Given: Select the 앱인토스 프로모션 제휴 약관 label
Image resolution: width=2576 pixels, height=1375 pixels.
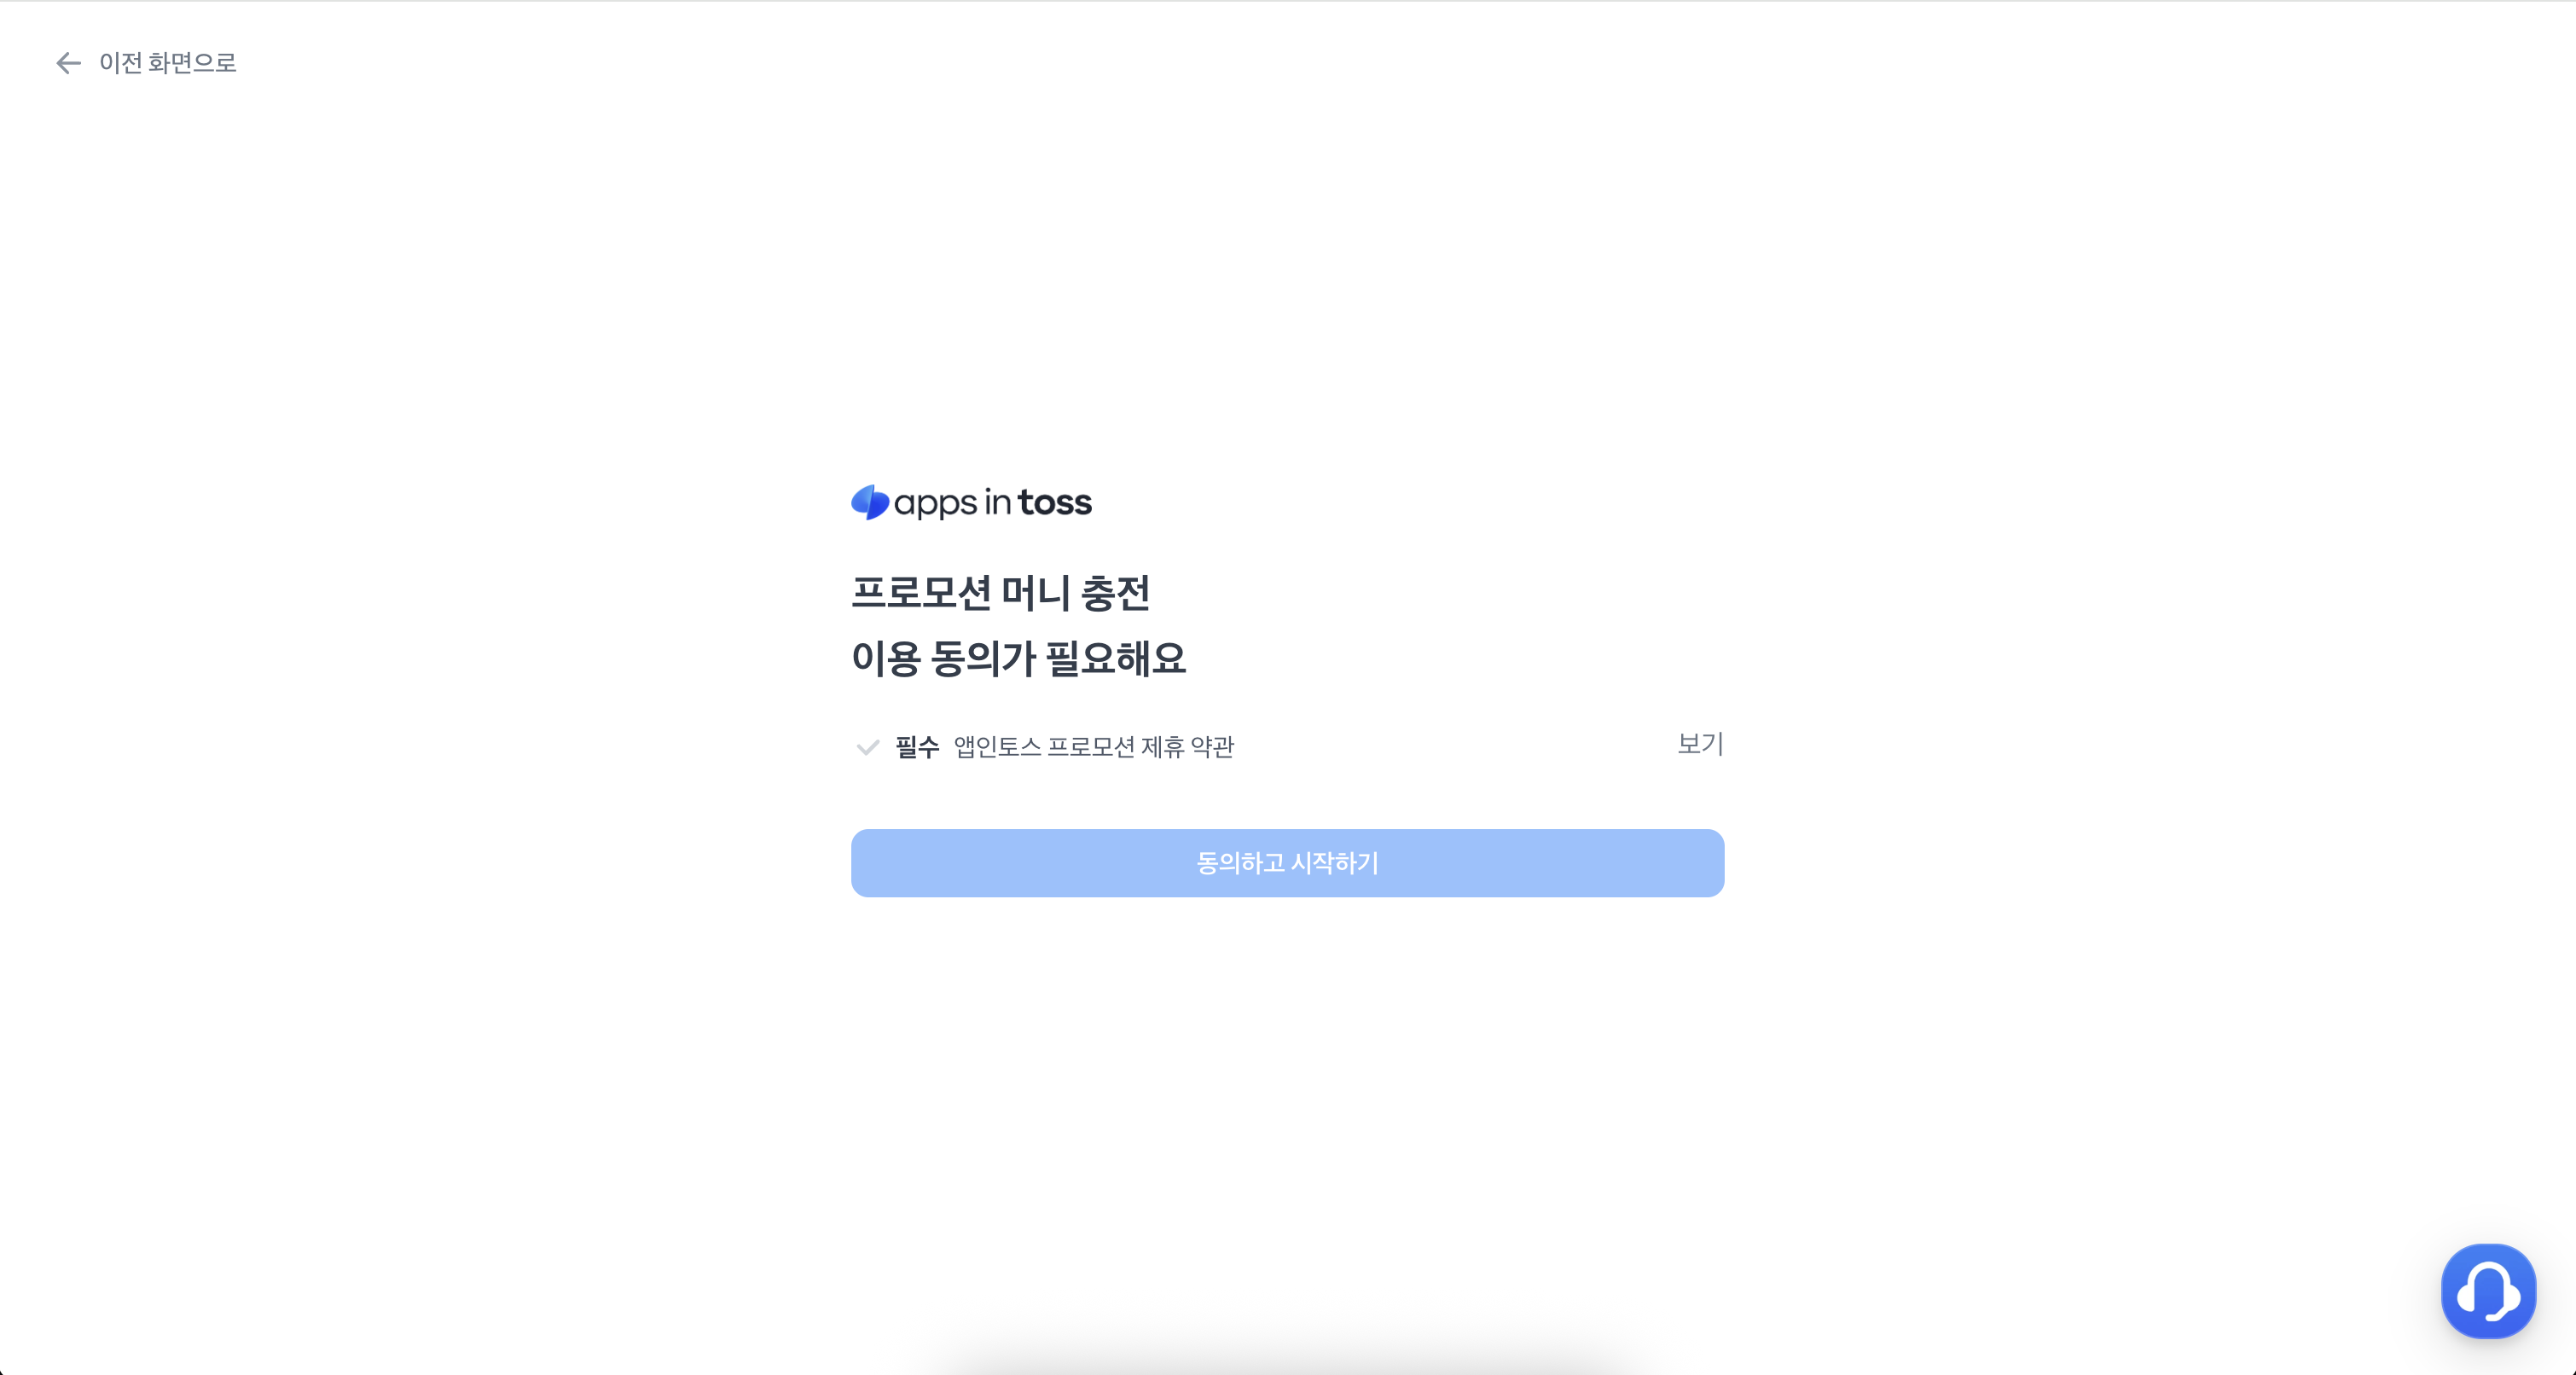Looking at the screenshot, I should (x=1094, y=747).
